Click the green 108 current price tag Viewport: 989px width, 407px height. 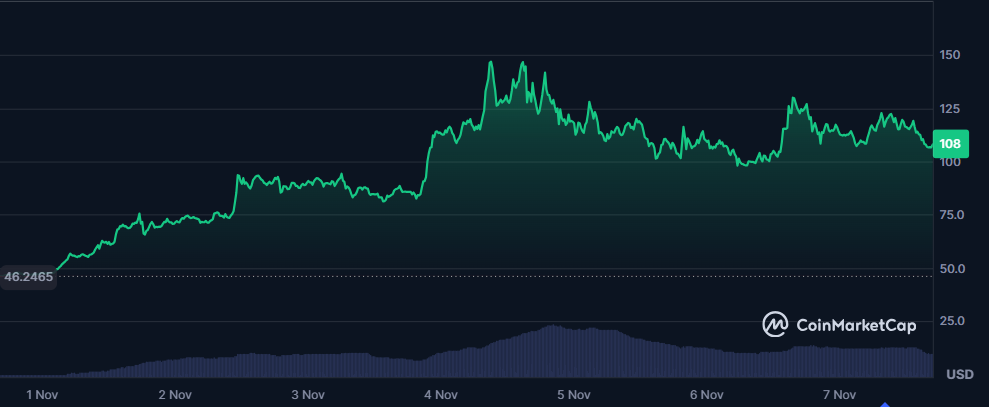(x=949, y=143)
